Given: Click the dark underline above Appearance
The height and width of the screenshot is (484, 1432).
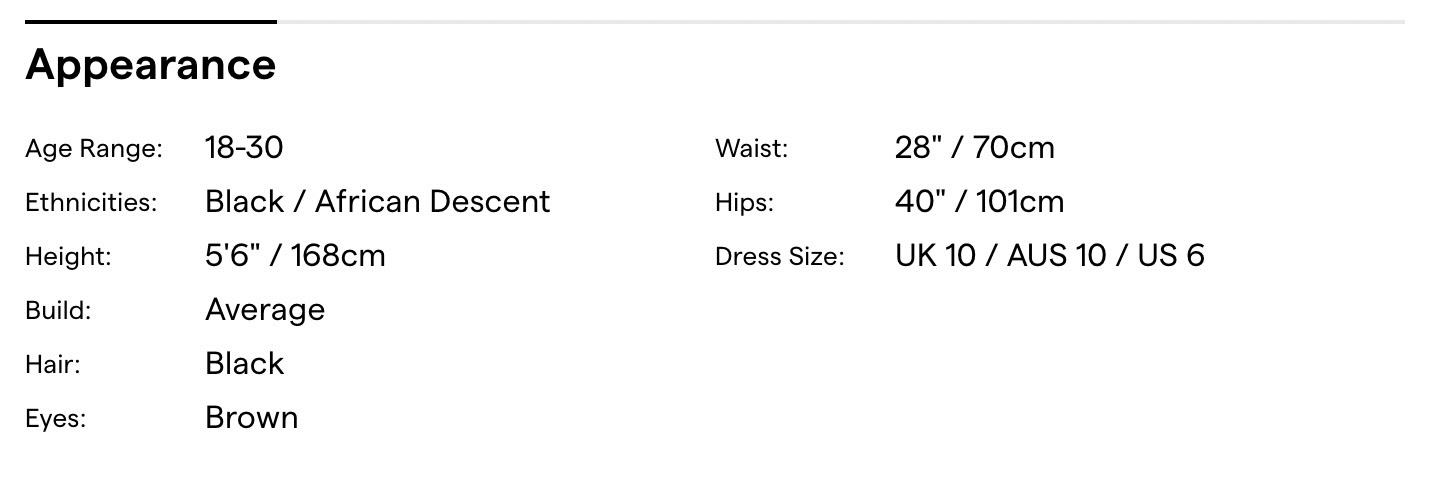Looking at the screenshot, I should click(x=150, y=21).
